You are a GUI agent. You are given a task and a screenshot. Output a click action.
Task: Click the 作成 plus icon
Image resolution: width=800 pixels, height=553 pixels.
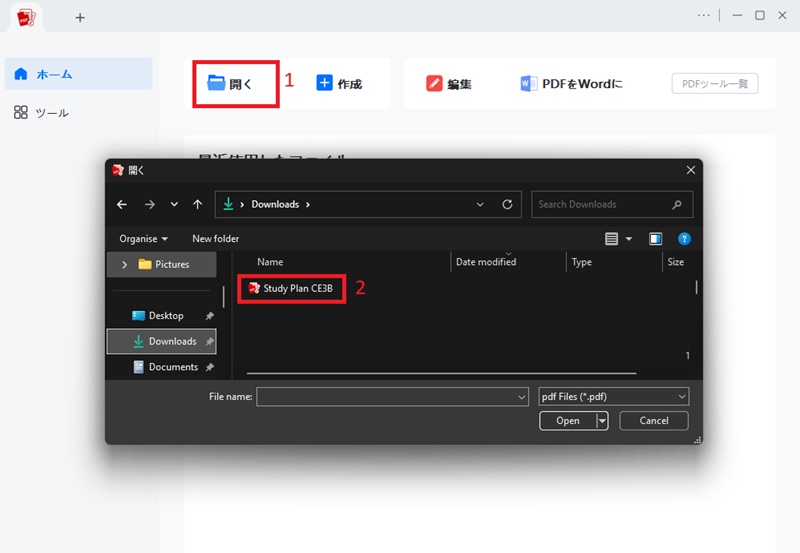(324, 83)
